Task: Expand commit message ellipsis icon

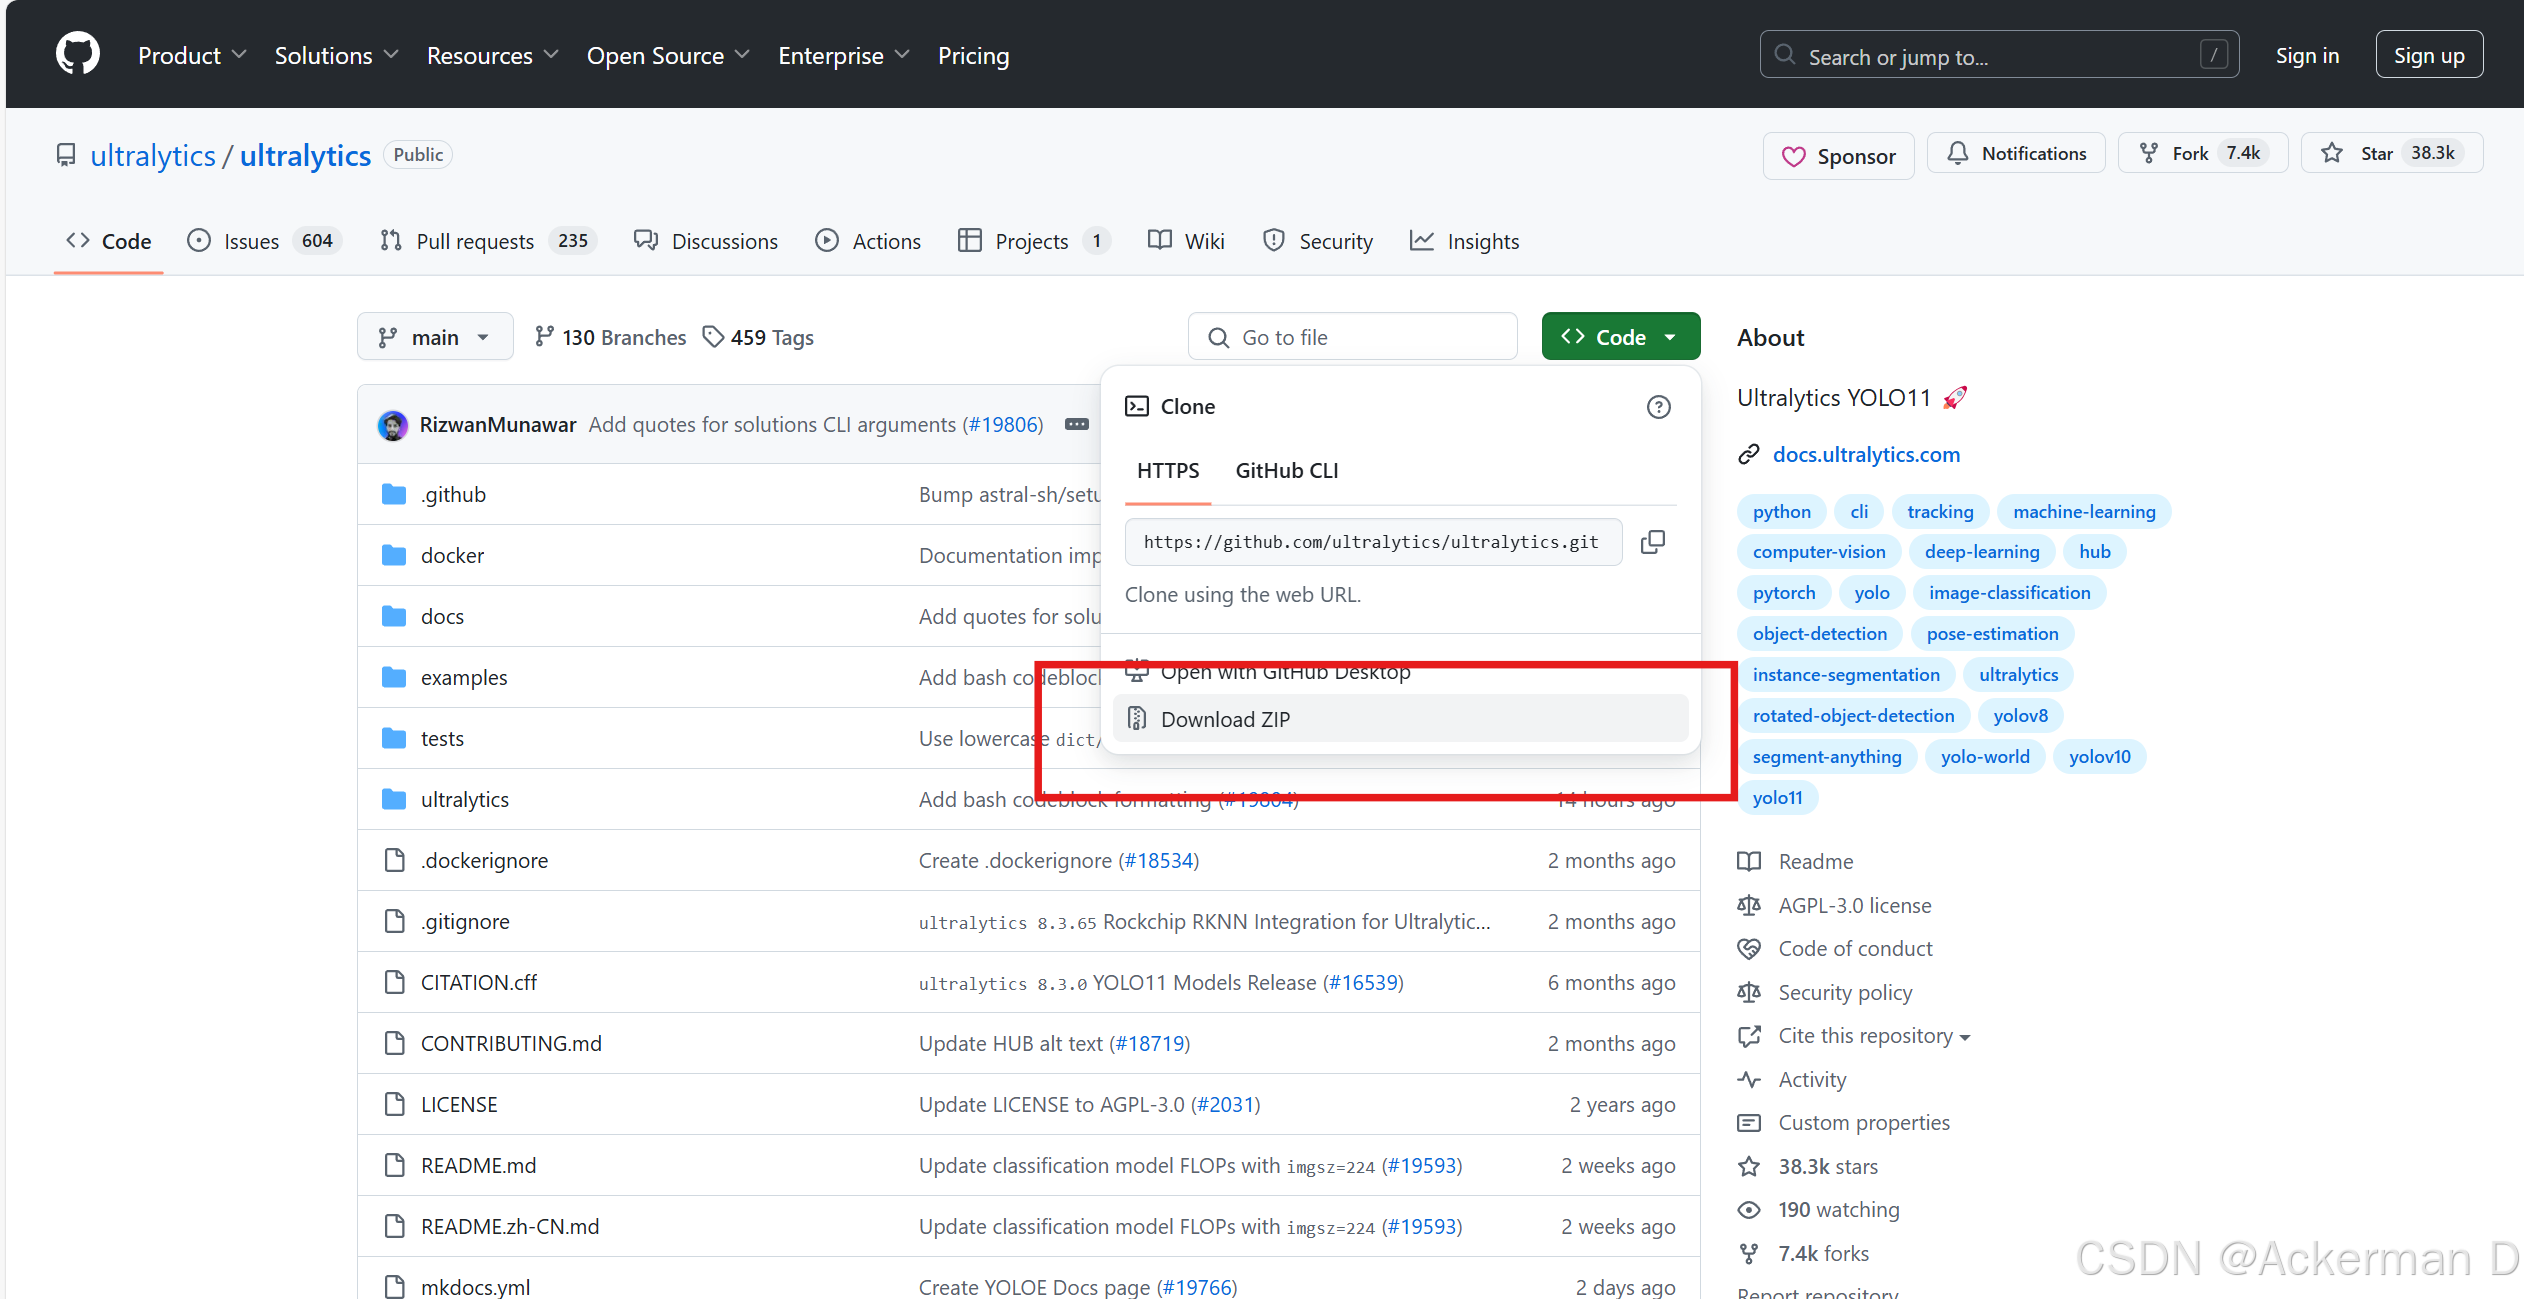Action: click(1076, 425)
